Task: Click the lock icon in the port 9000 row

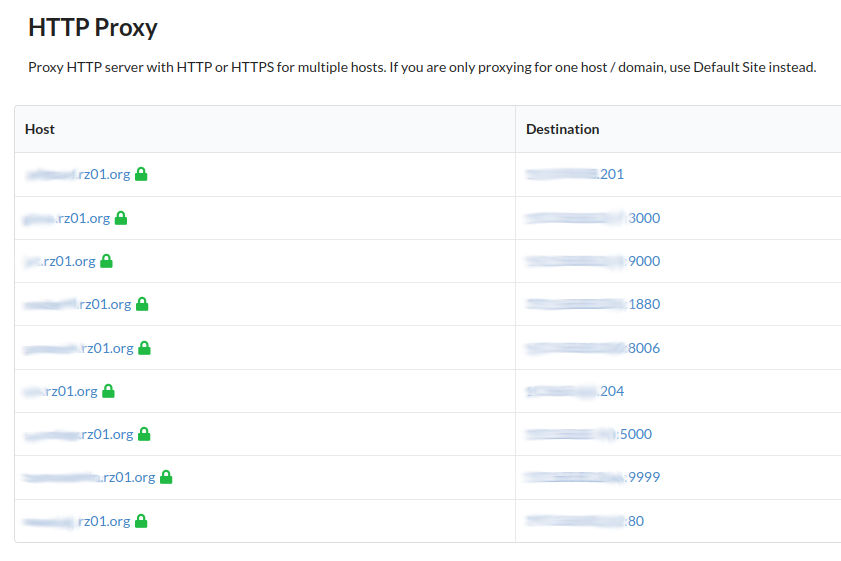Action: pos(106,261)
